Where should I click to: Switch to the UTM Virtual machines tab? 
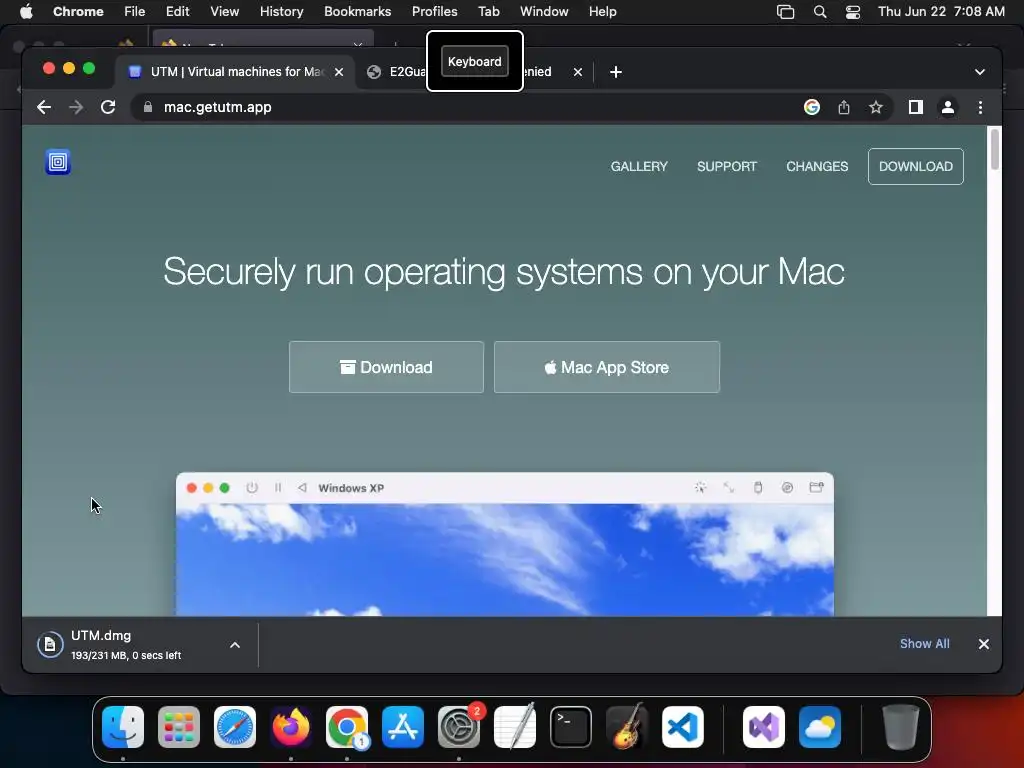235,72
